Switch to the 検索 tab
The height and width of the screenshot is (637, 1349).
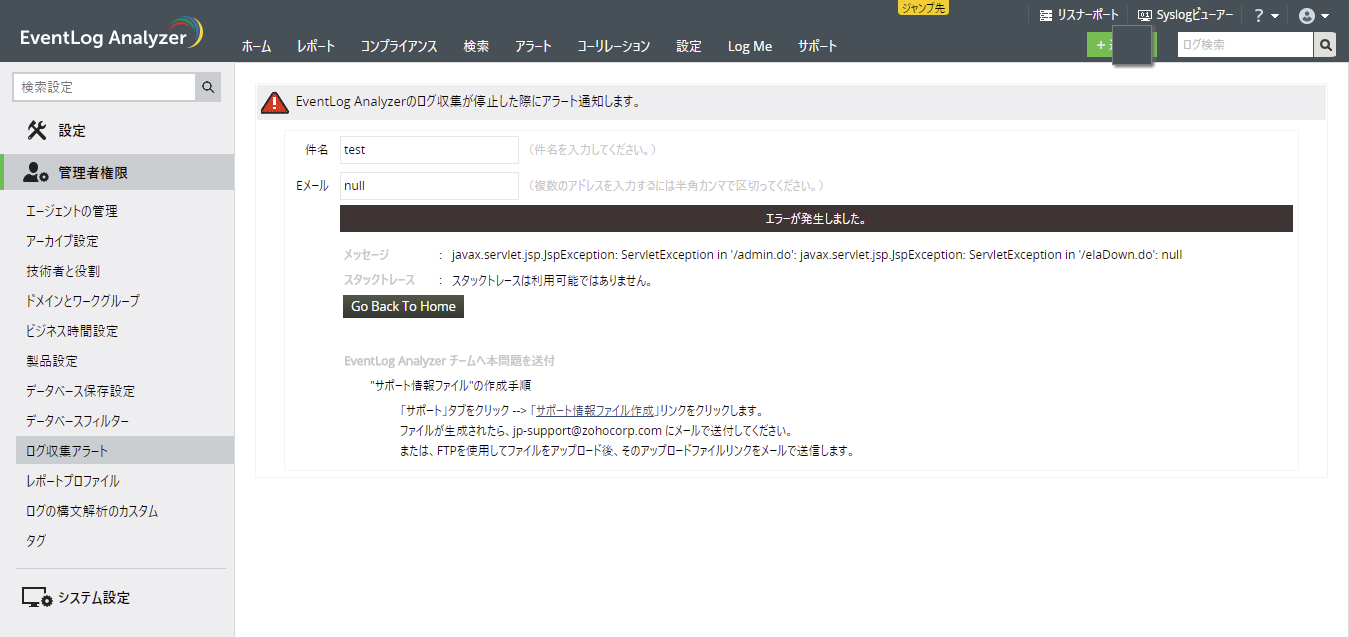(476, 46)
